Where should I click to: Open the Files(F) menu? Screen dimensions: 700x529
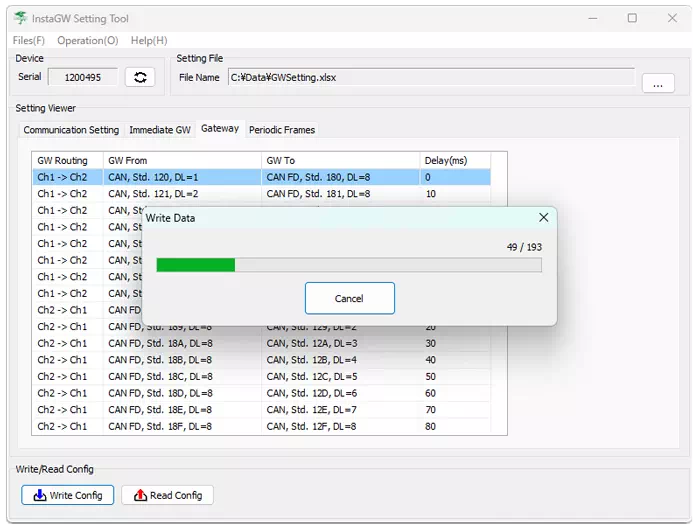[28, 40]
